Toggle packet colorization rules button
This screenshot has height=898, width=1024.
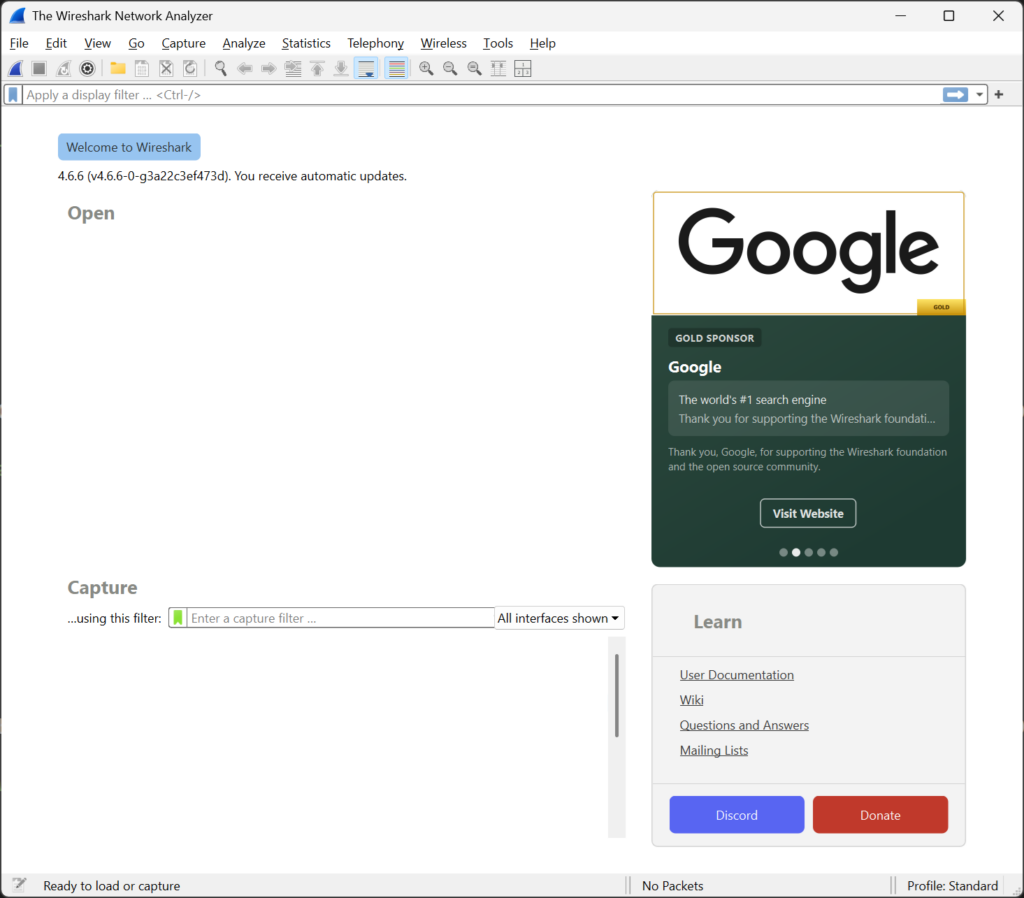coord(396,69)
